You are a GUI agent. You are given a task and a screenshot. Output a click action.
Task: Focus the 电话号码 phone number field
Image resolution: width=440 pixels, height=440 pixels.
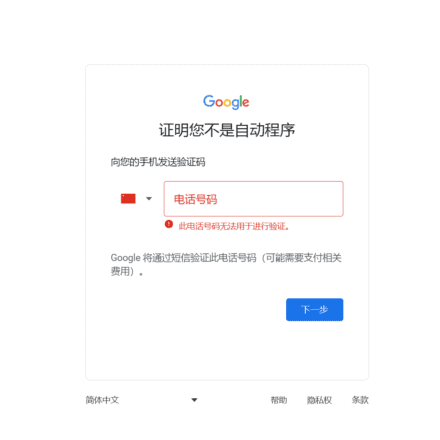(x=253, y=199)
